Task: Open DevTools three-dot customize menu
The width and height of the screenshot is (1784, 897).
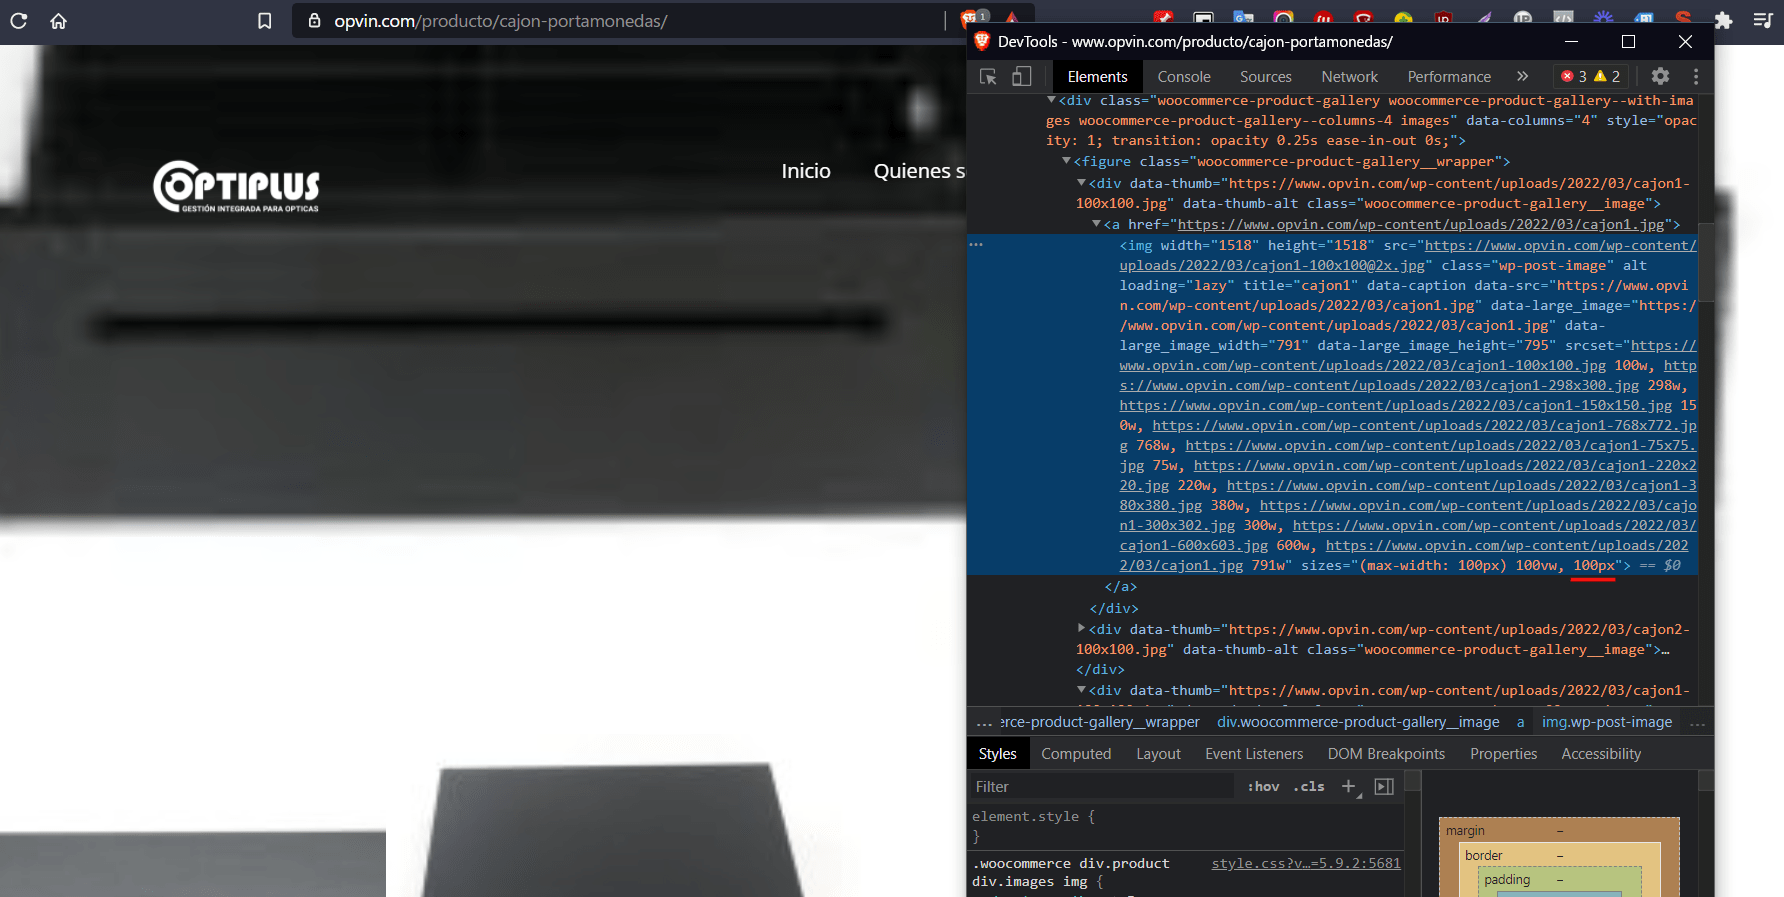Action: [x=1696, y=76]
